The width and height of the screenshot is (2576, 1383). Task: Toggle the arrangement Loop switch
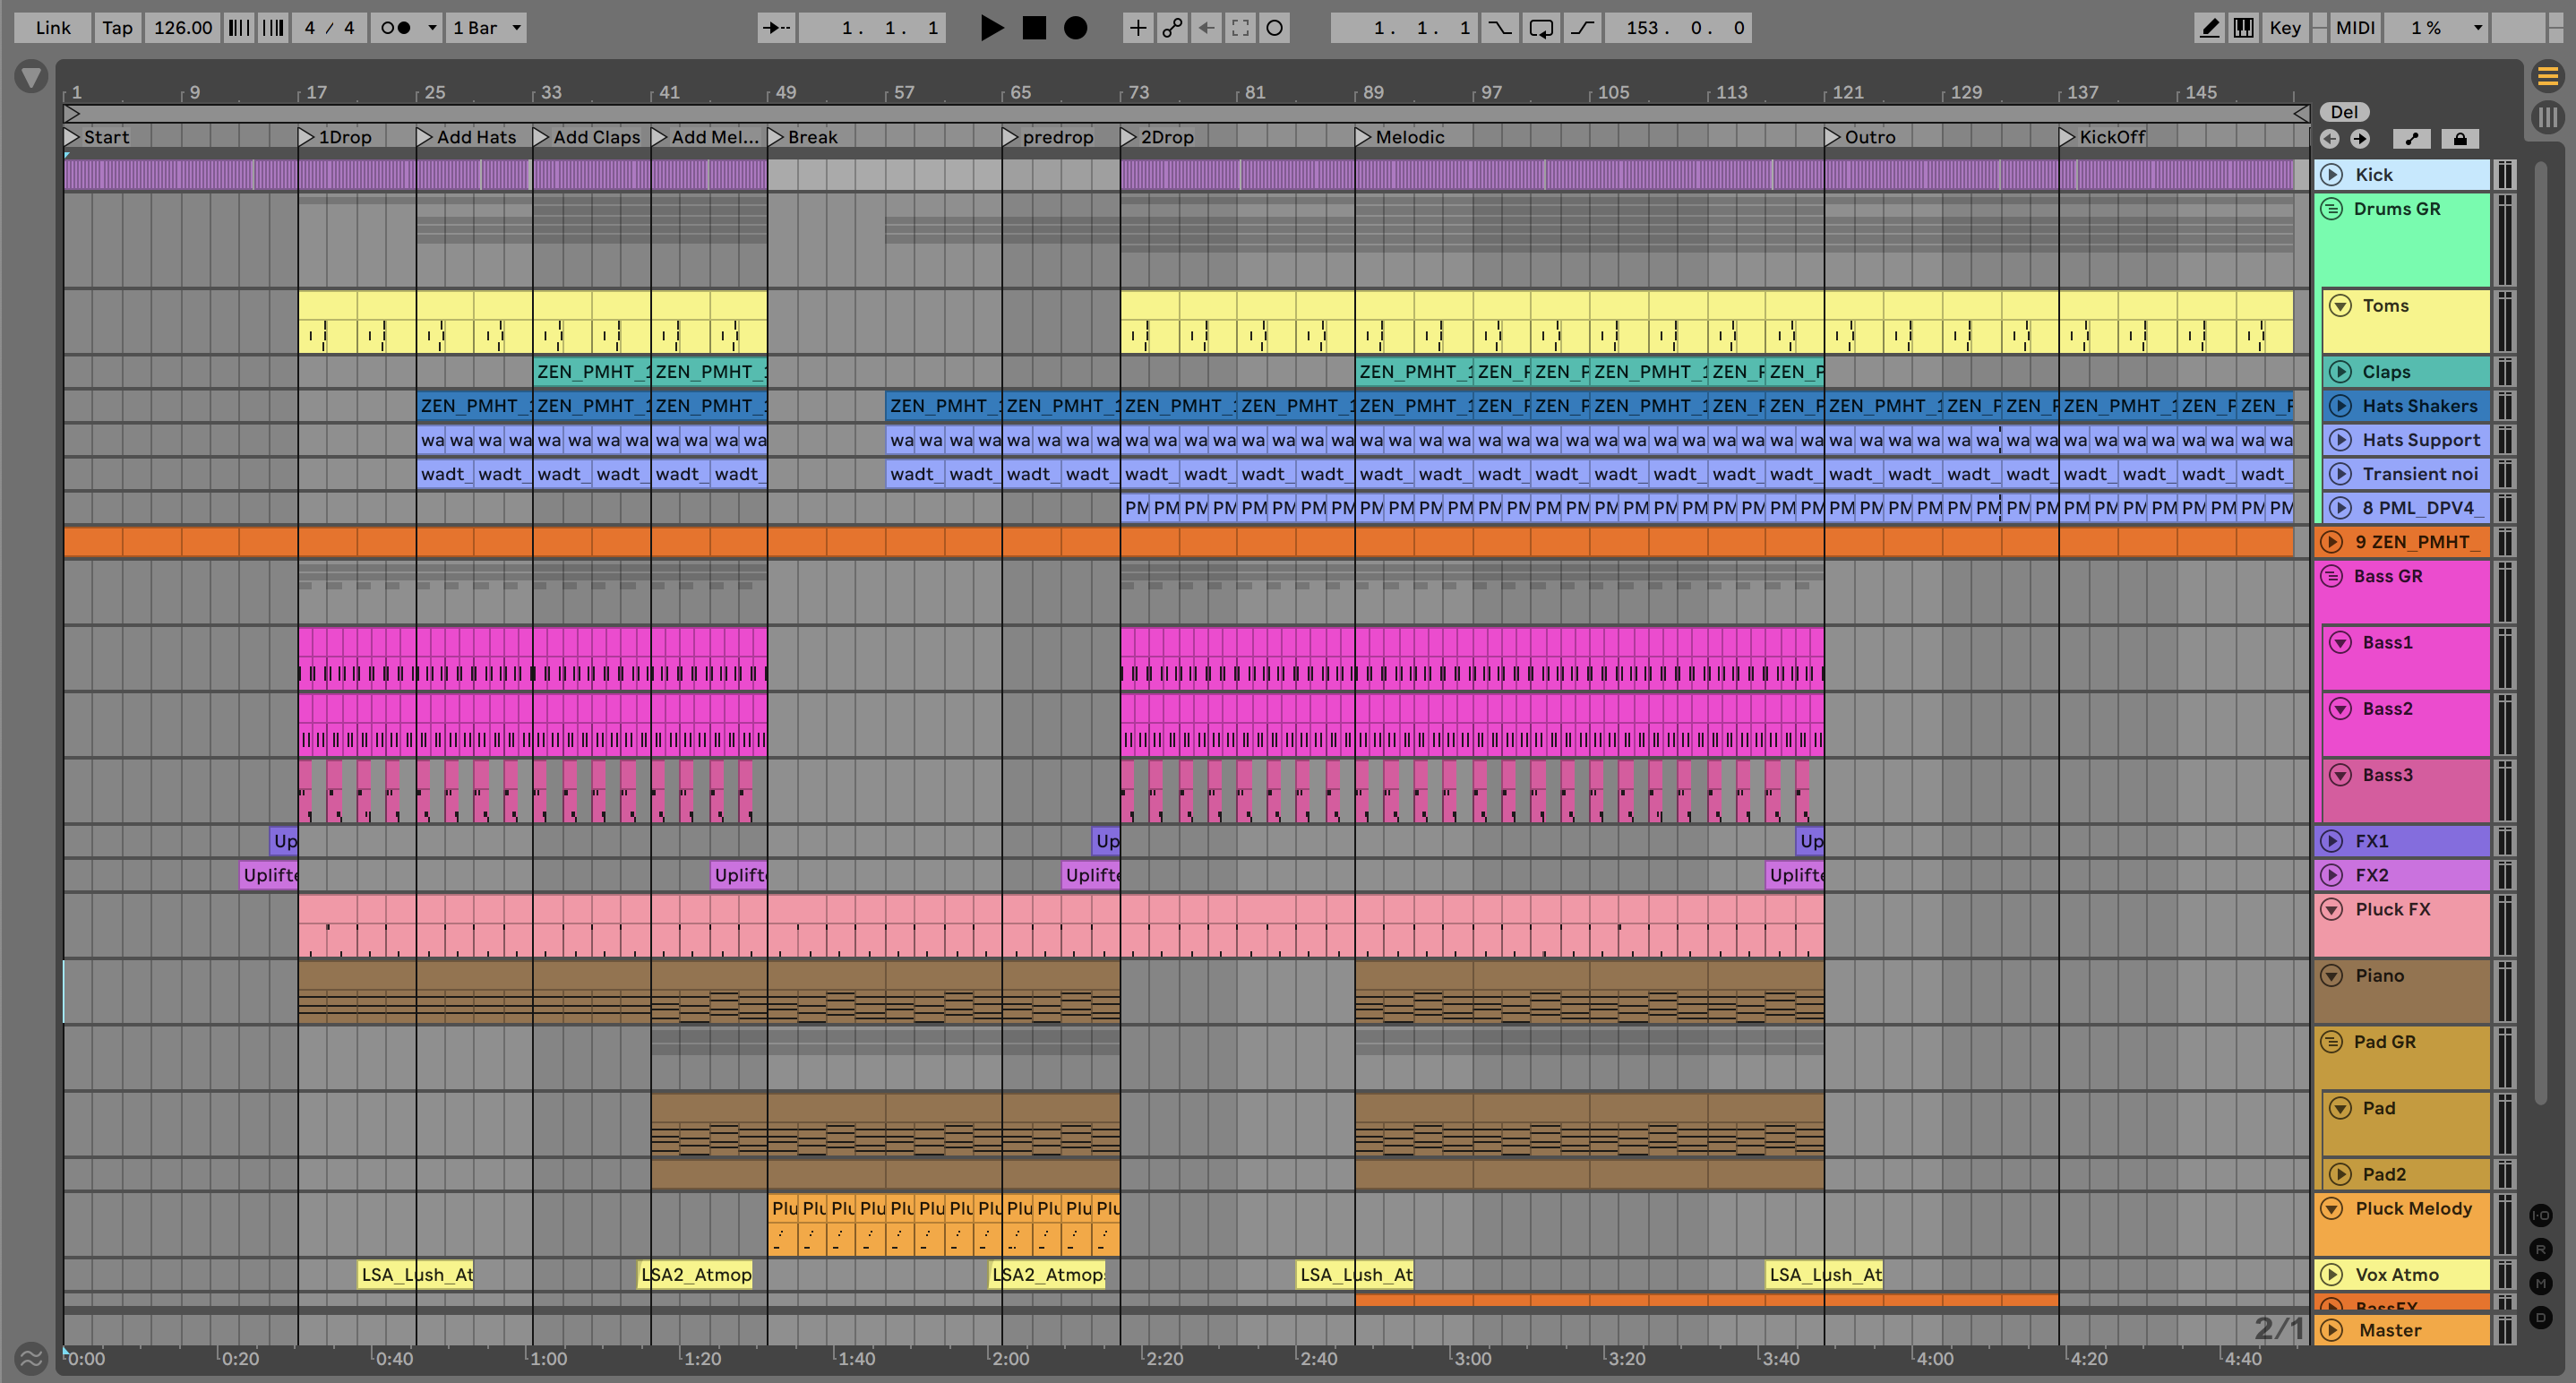point(1541,28)
